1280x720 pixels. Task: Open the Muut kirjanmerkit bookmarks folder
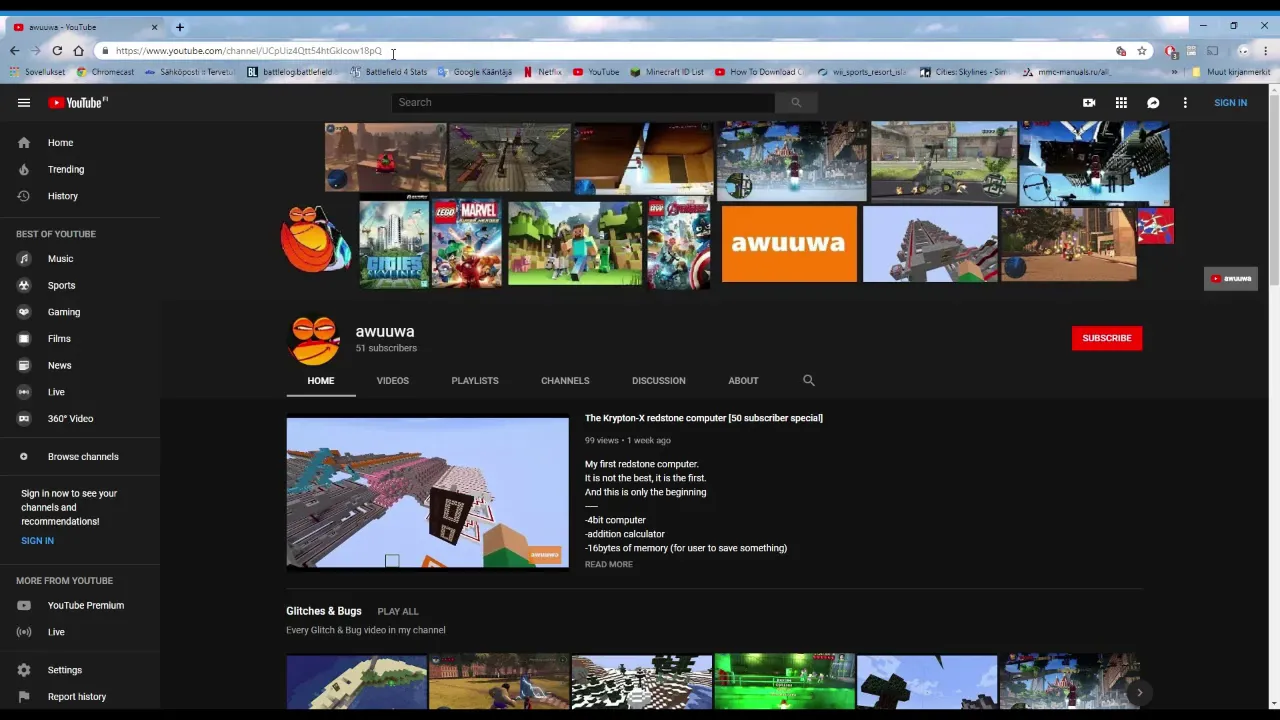(1231, 72)
